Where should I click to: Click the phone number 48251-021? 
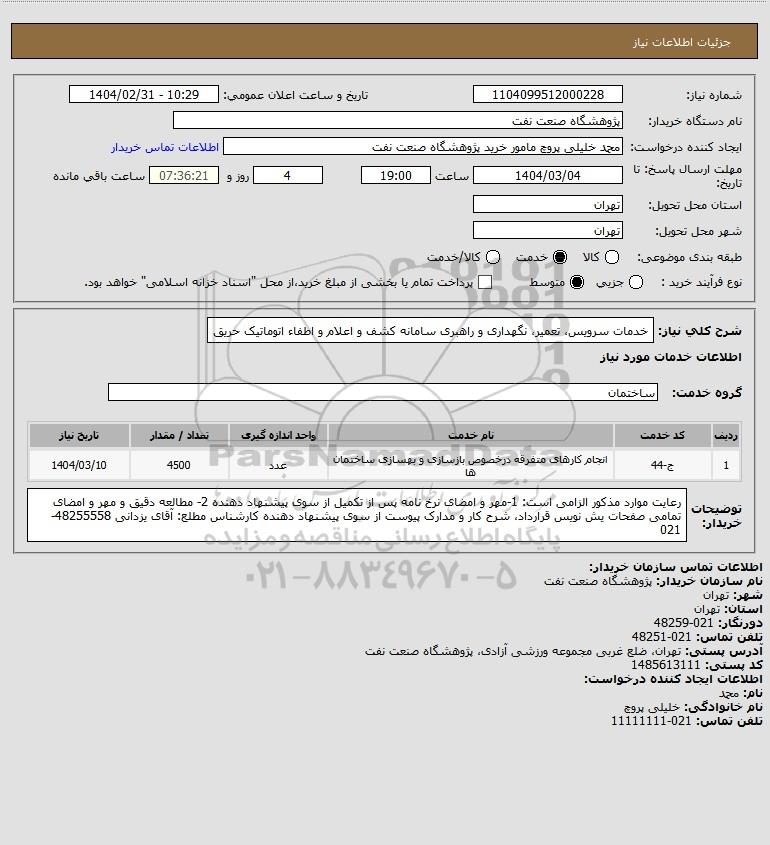pos(661,637)
